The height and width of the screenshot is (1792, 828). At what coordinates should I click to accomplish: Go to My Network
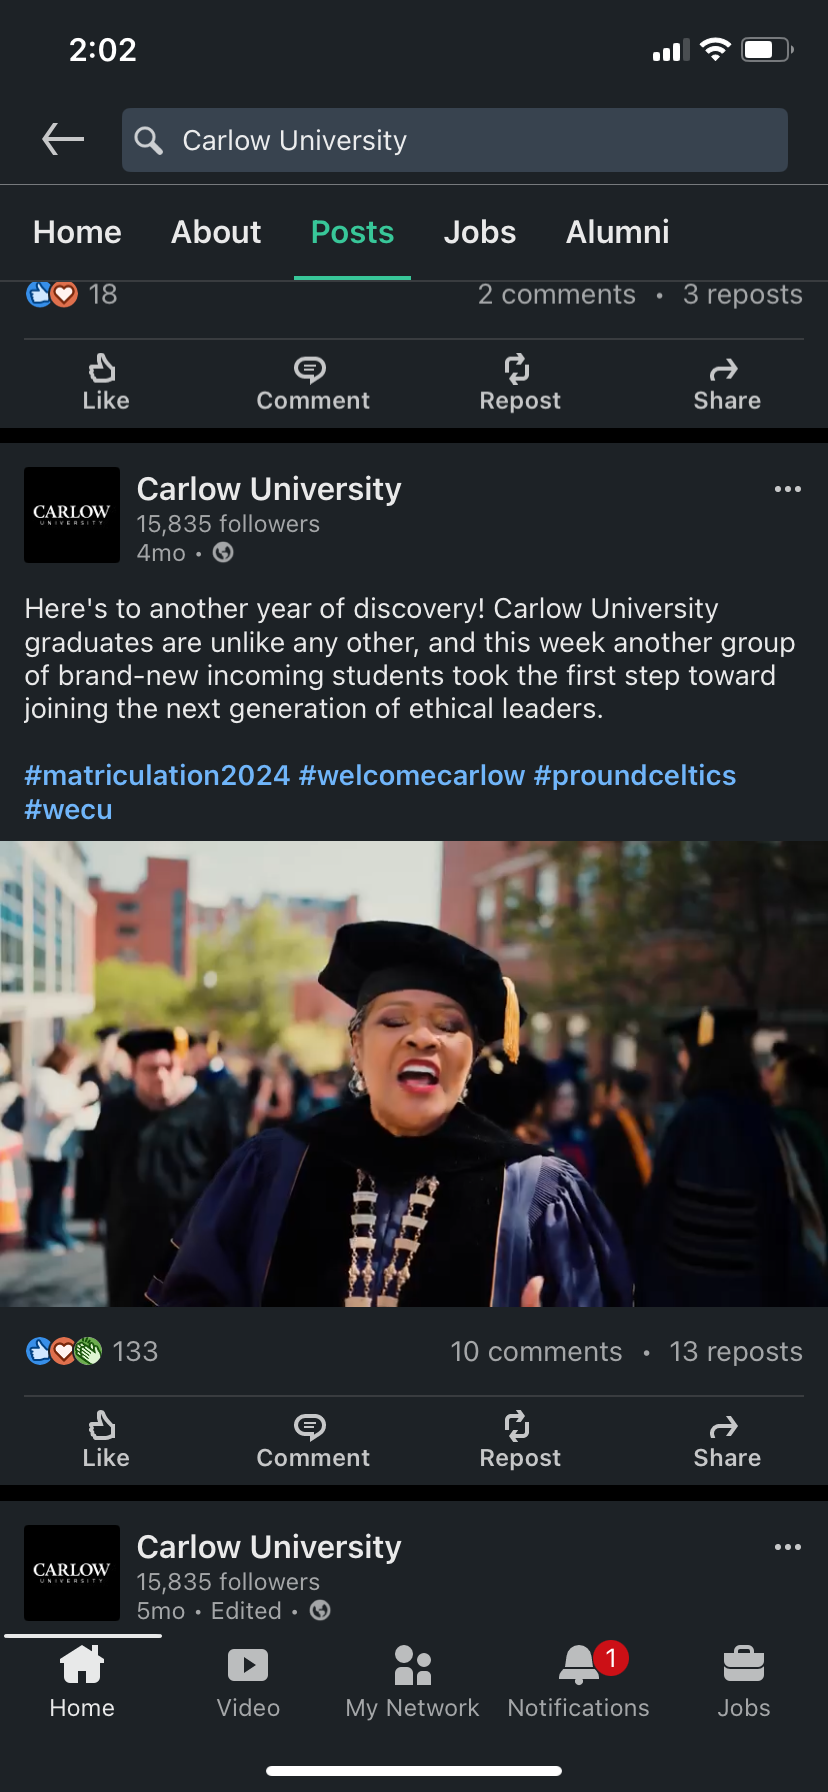(x=412, y=1680)
